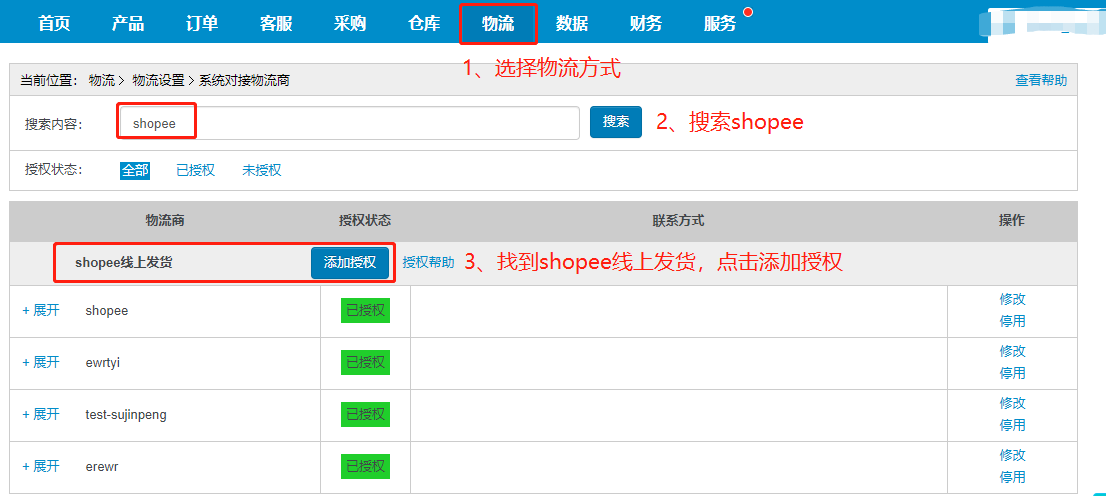Click the 物流商 column header
The height and width of the screenshot is (496, 1106).
coord(165,221)
